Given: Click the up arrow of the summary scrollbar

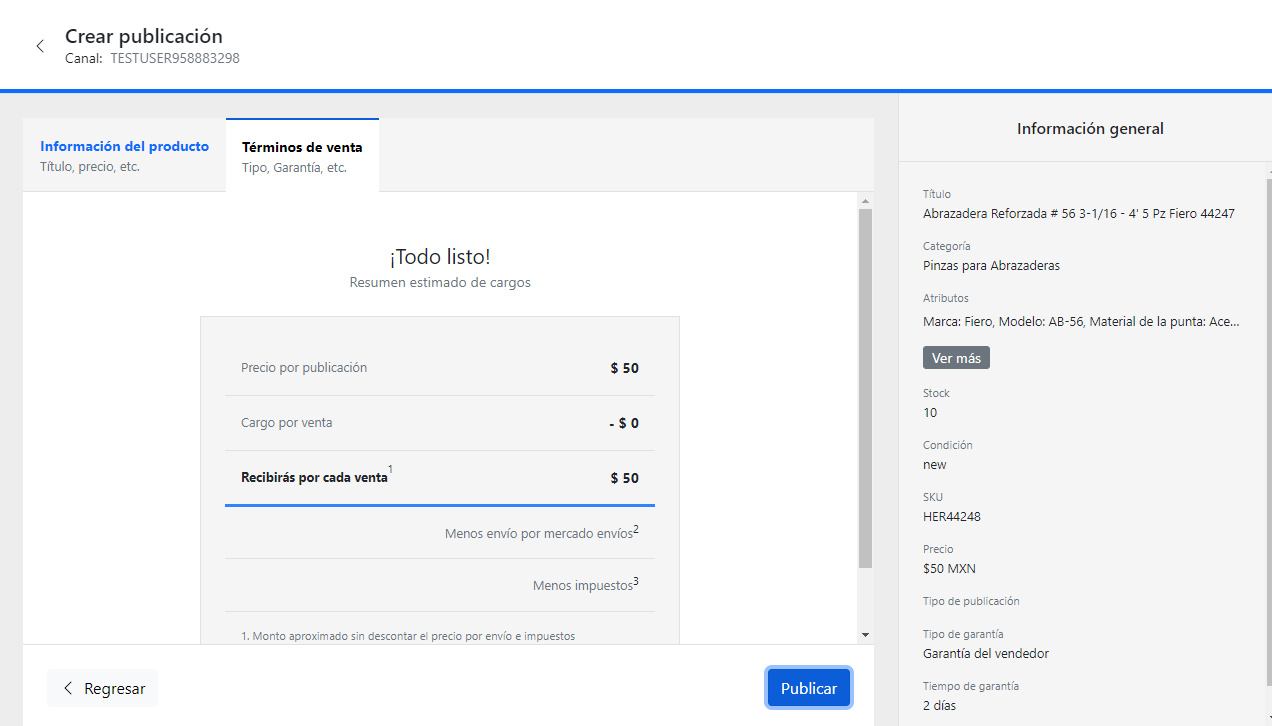Looking at the screenshot, I should [x=865, y=201].
